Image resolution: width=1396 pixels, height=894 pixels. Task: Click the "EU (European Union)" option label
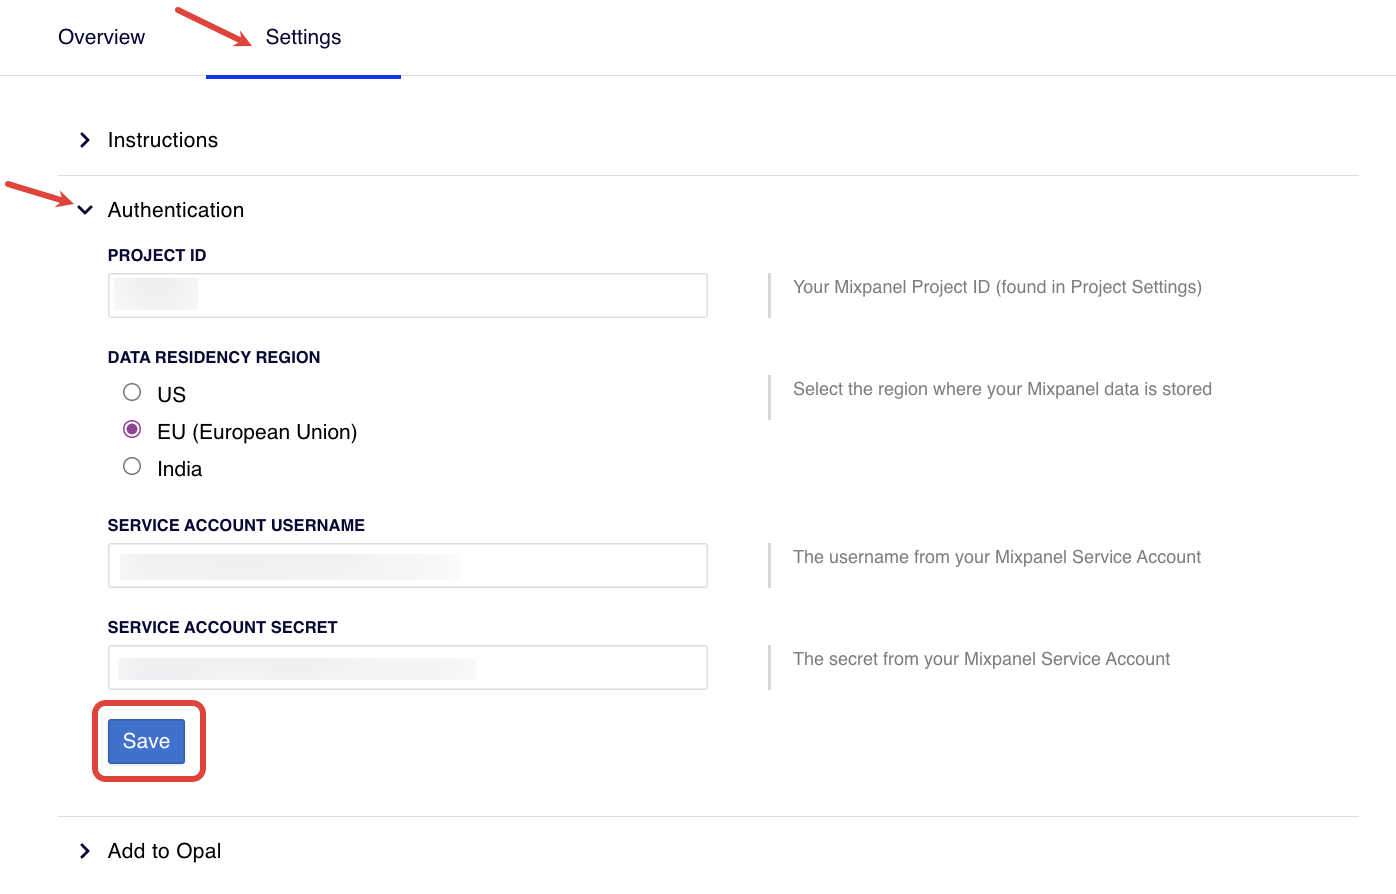coord(257,432)
